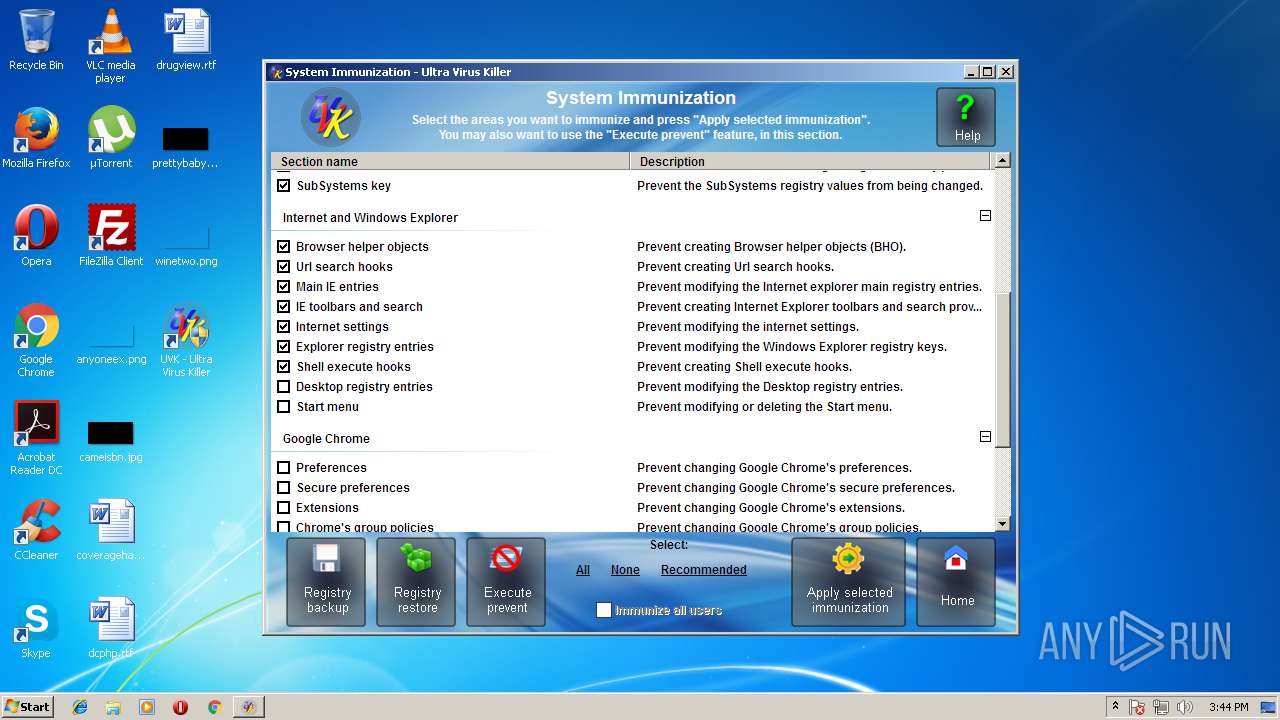Open Internet Explorer in taskbar
This screenshot has width=1280, height=720.
(80, 707)
